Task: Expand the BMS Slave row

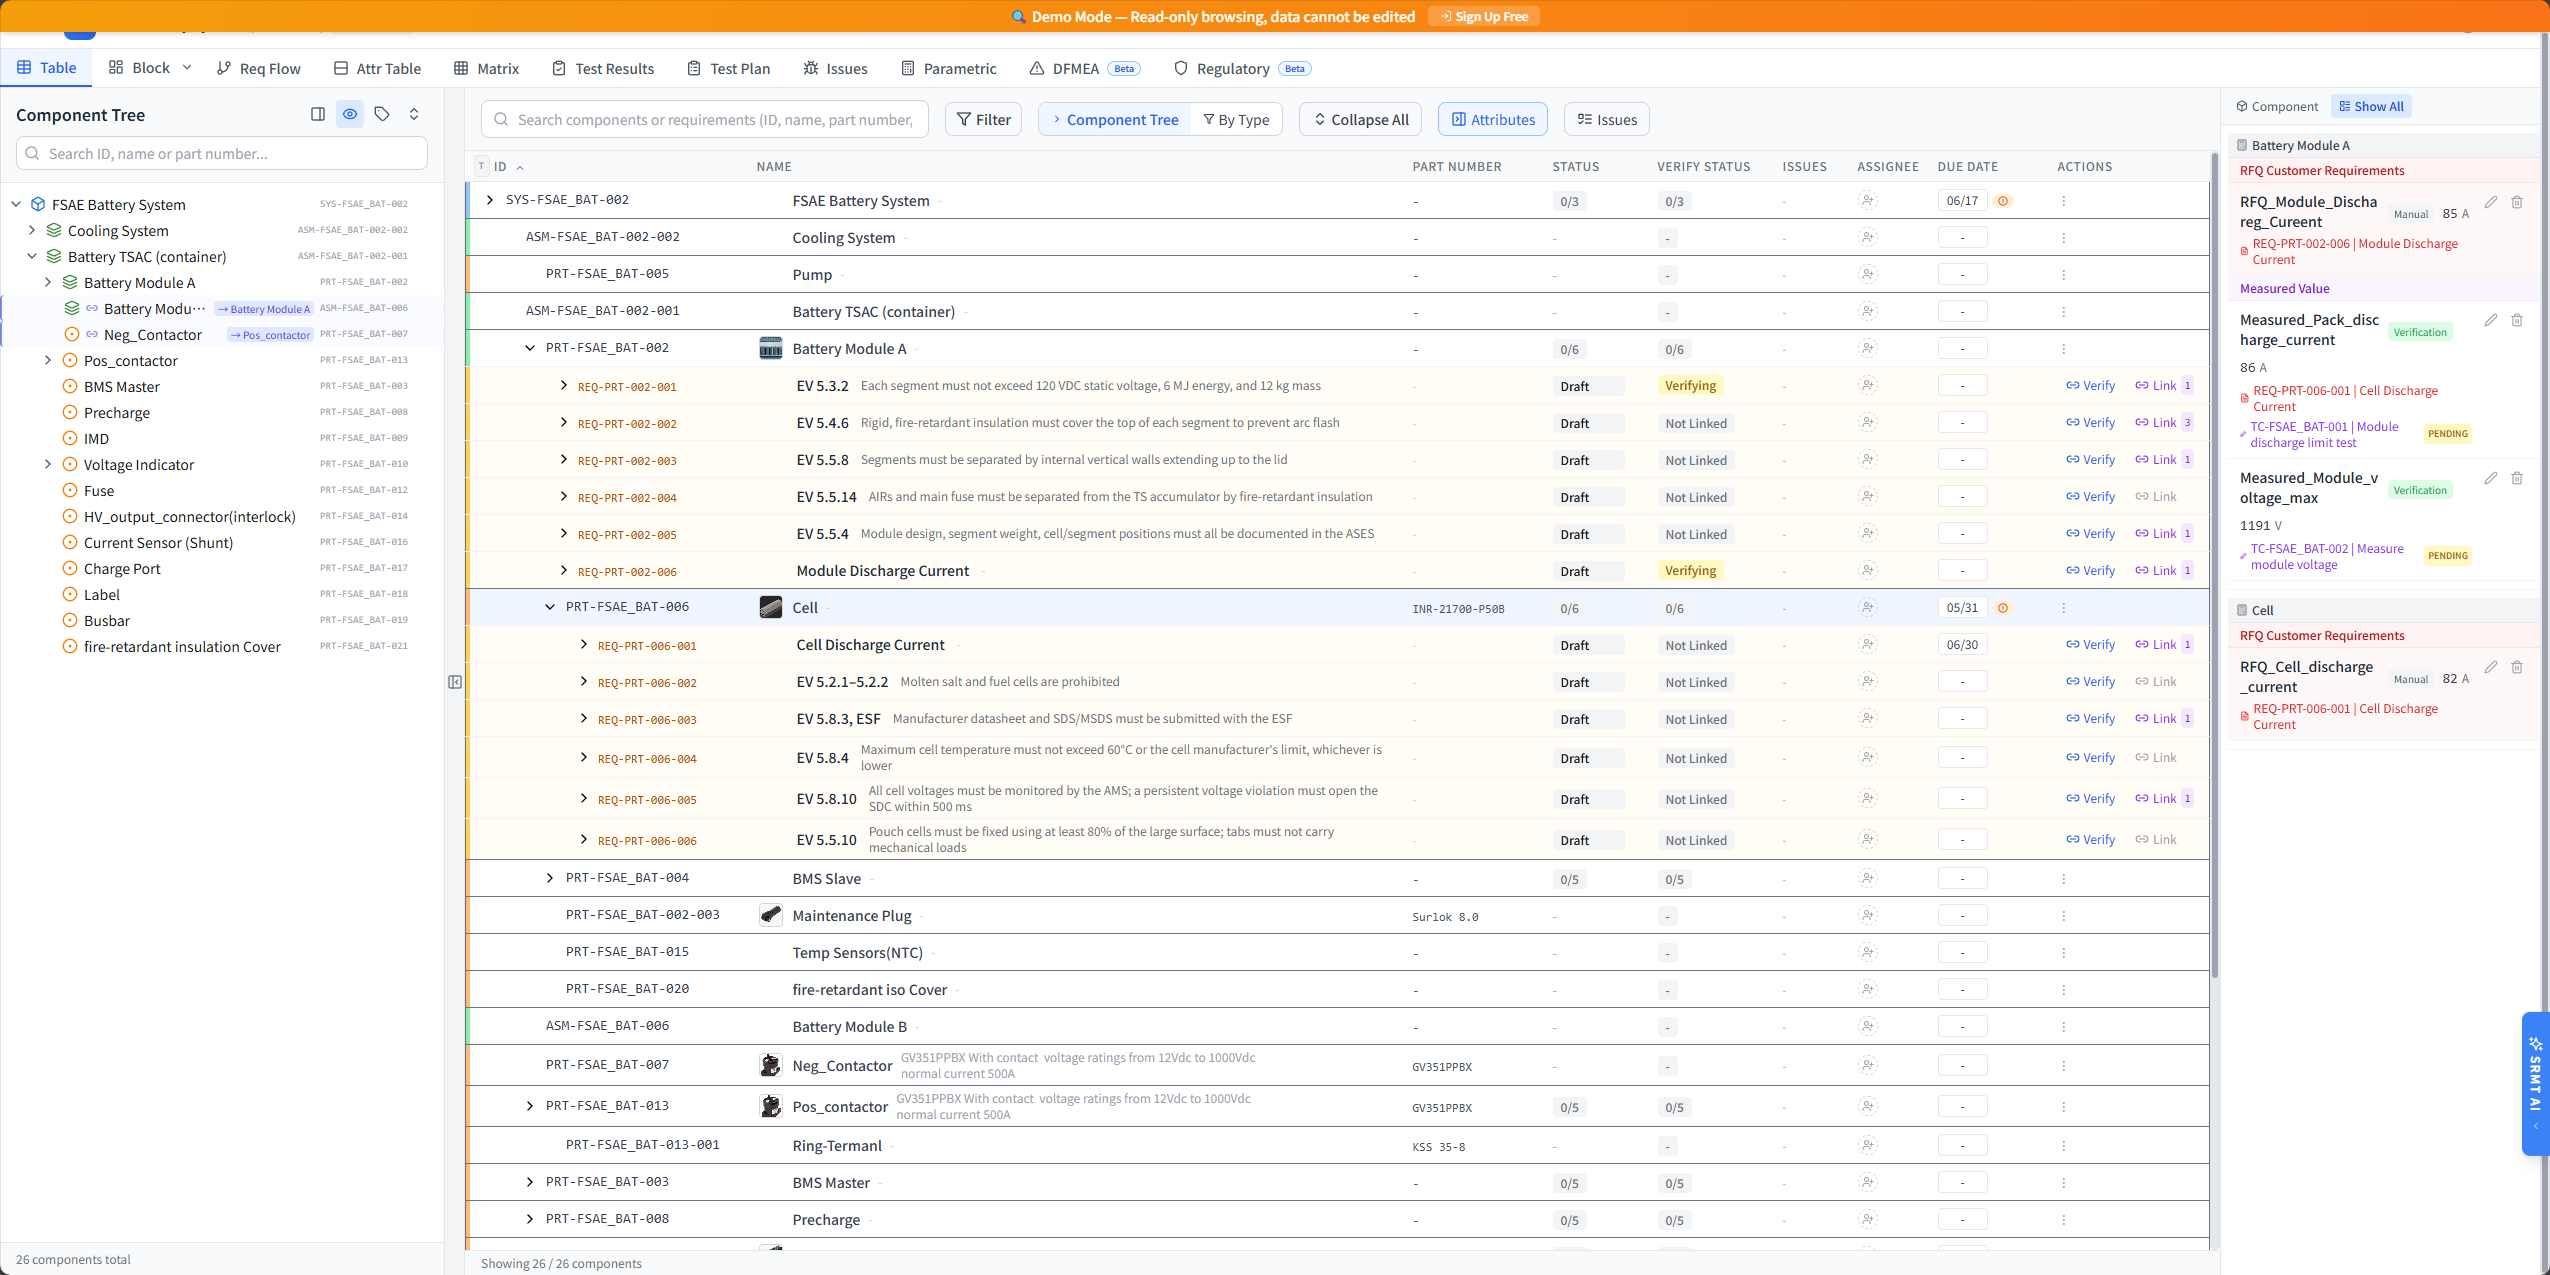Action: pos(549,878)
